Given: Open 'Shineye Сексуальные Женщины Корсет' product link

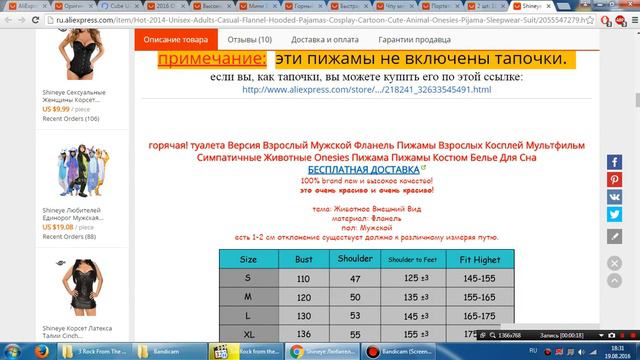Looking at the screenshot, I should [x=74, y=96].
